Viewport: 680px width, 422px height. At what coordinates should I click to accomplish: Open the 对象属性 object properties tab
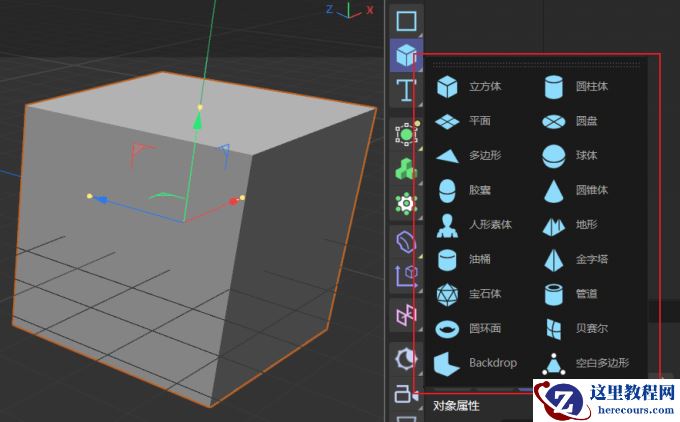click(456, 406)
